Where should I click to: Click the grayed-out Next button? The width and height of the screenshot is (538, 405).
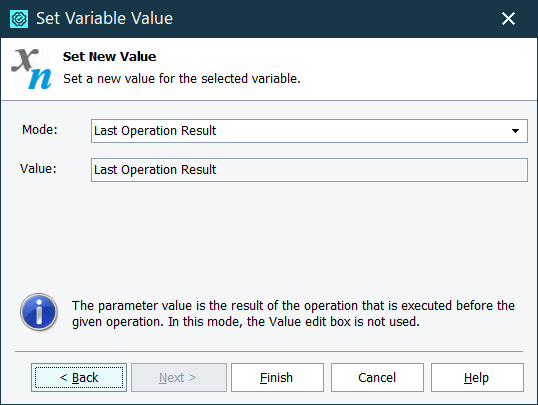(x=179, y=378)
